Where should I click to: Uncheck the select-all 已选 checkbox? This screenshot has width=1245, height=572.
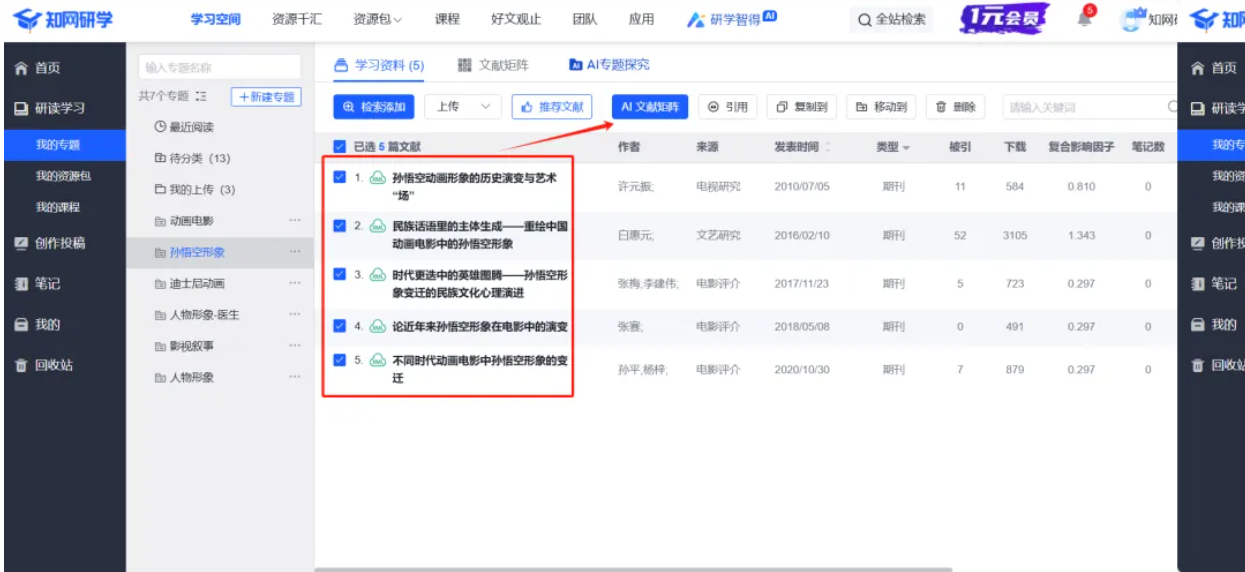[x=340, y=147]
